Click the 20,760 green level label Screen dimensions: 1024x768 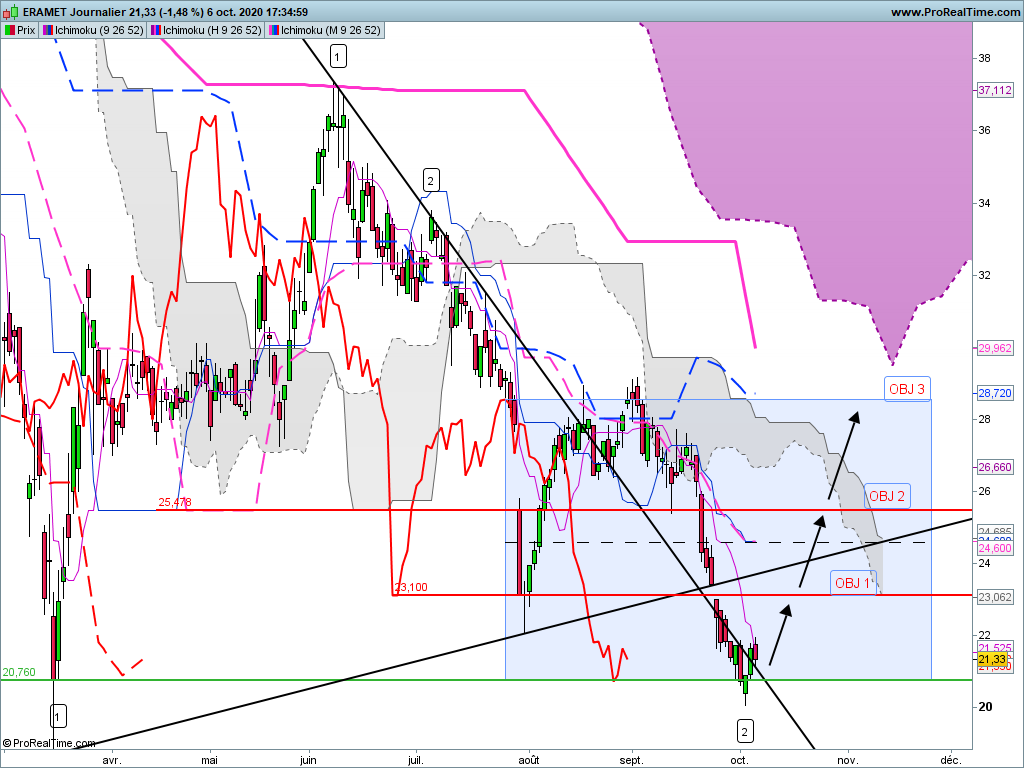click(19, 672)
